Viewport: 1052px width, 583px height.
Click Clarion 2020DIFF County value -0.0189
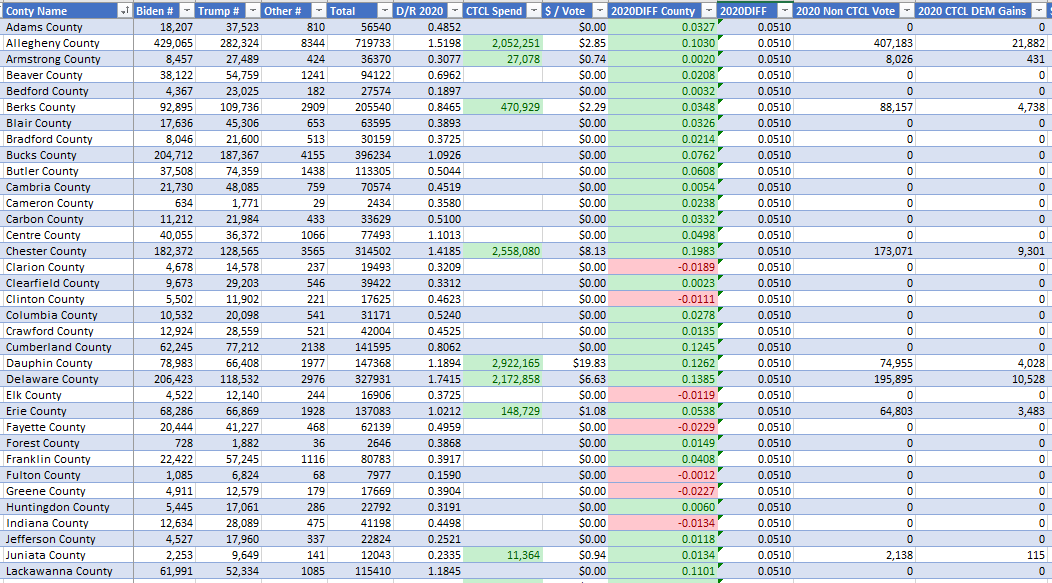696,267
